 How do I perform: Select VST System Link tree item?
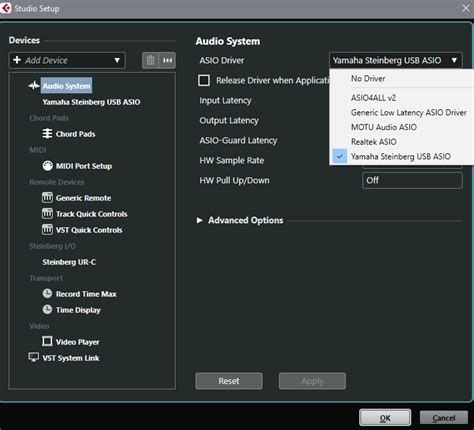coord(71,358)
